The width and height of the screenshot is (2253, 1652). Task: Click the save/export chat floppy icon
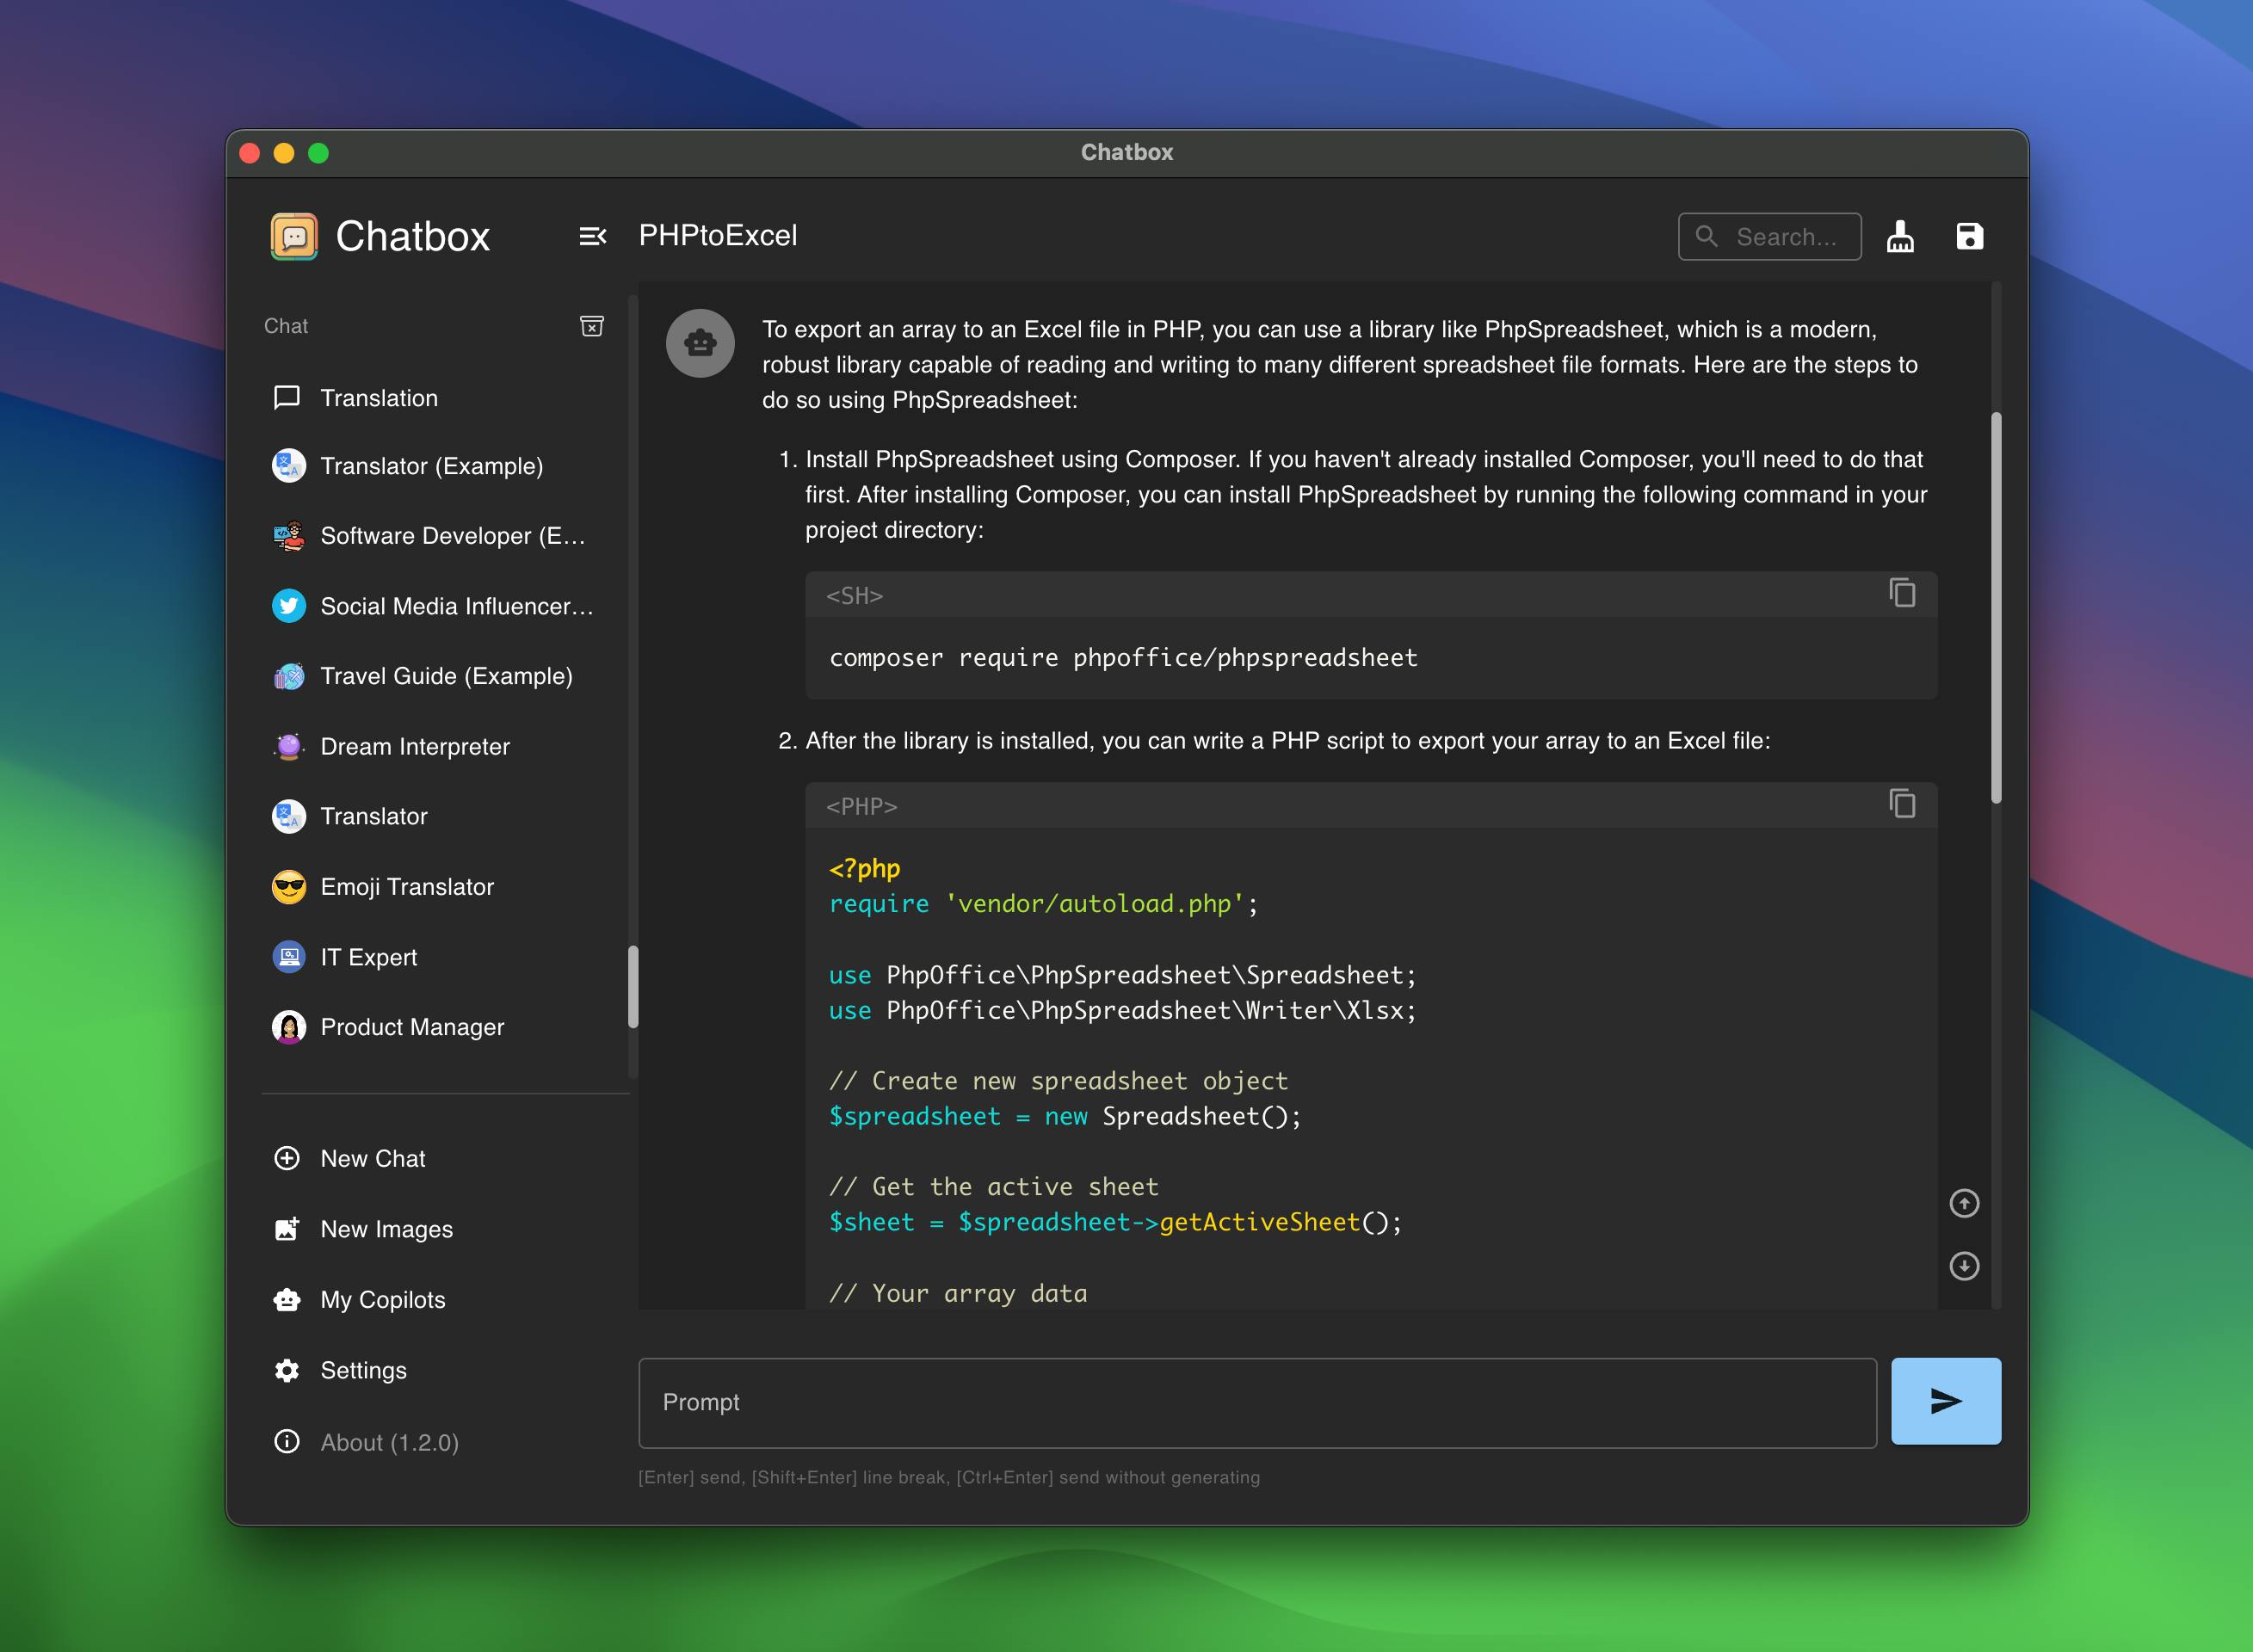click(x=1969, y=237)
